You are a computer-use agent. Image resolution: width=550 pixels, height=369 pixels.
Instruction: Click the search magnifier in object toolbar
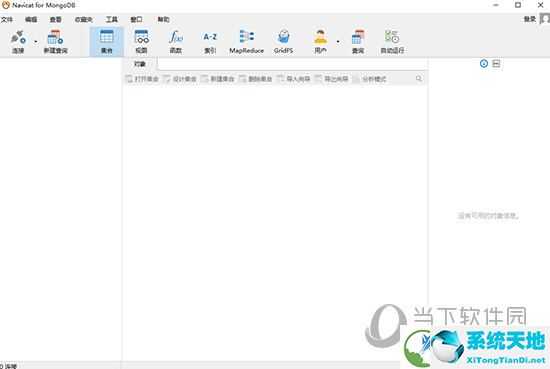[x=419, y=79]
